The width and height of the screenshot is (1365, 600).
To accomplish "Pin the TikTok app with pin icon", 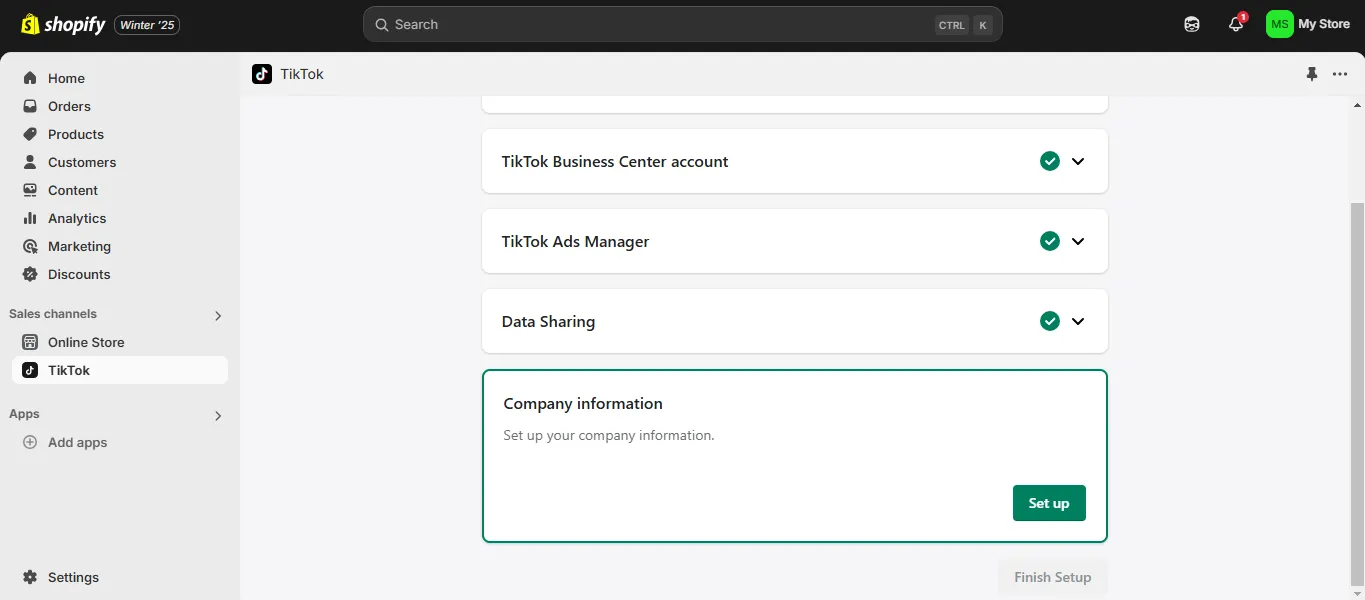I will (x=1312, y=74).
